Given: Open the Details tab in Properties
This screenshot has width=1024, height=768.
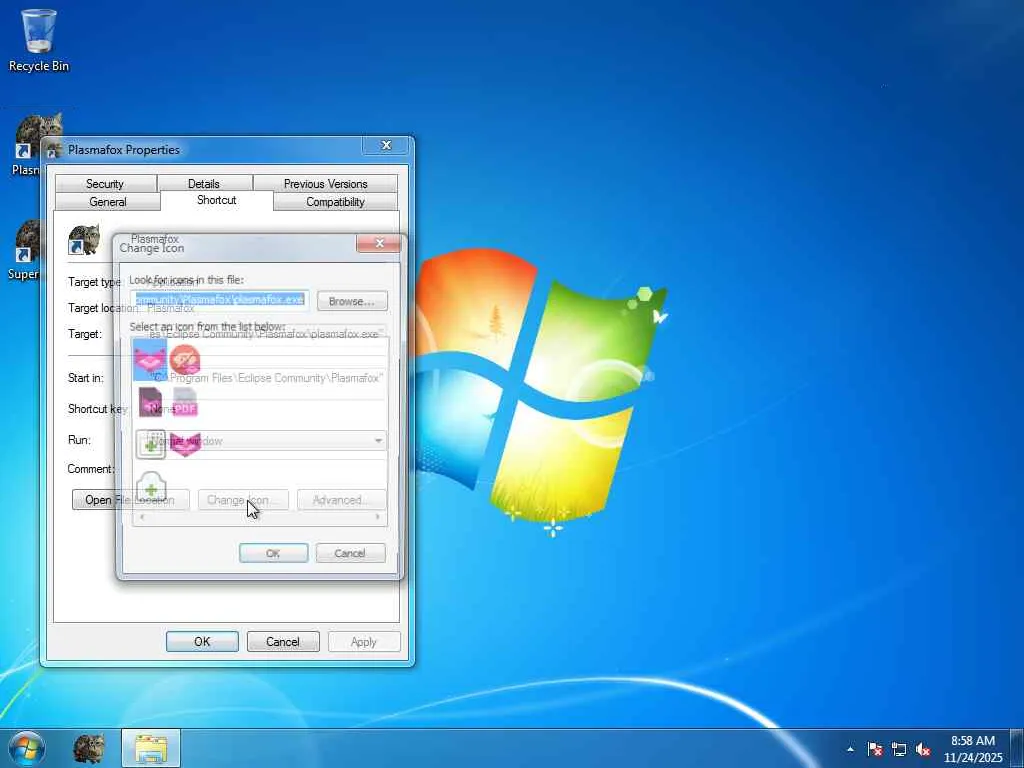Looking at the screenshot, I should pos(204,184).
